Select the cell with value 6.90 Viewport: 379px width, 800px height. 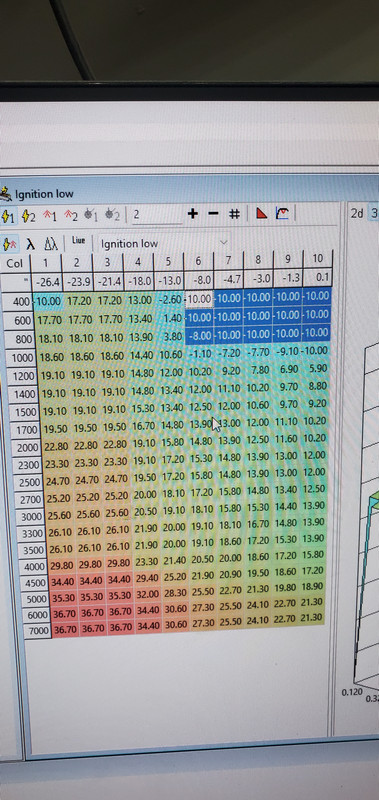coord(289,369)
